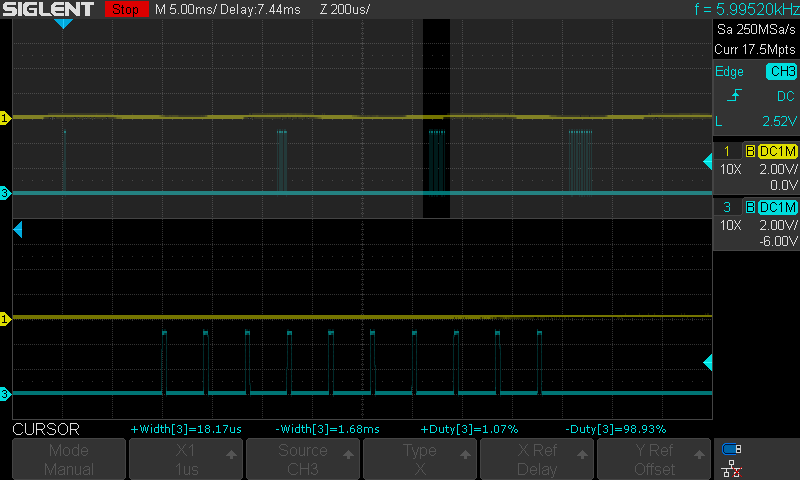800x480 pixels.
Task: Click the -Width[3]=1.68ms measurement
Action: point(328,429)
